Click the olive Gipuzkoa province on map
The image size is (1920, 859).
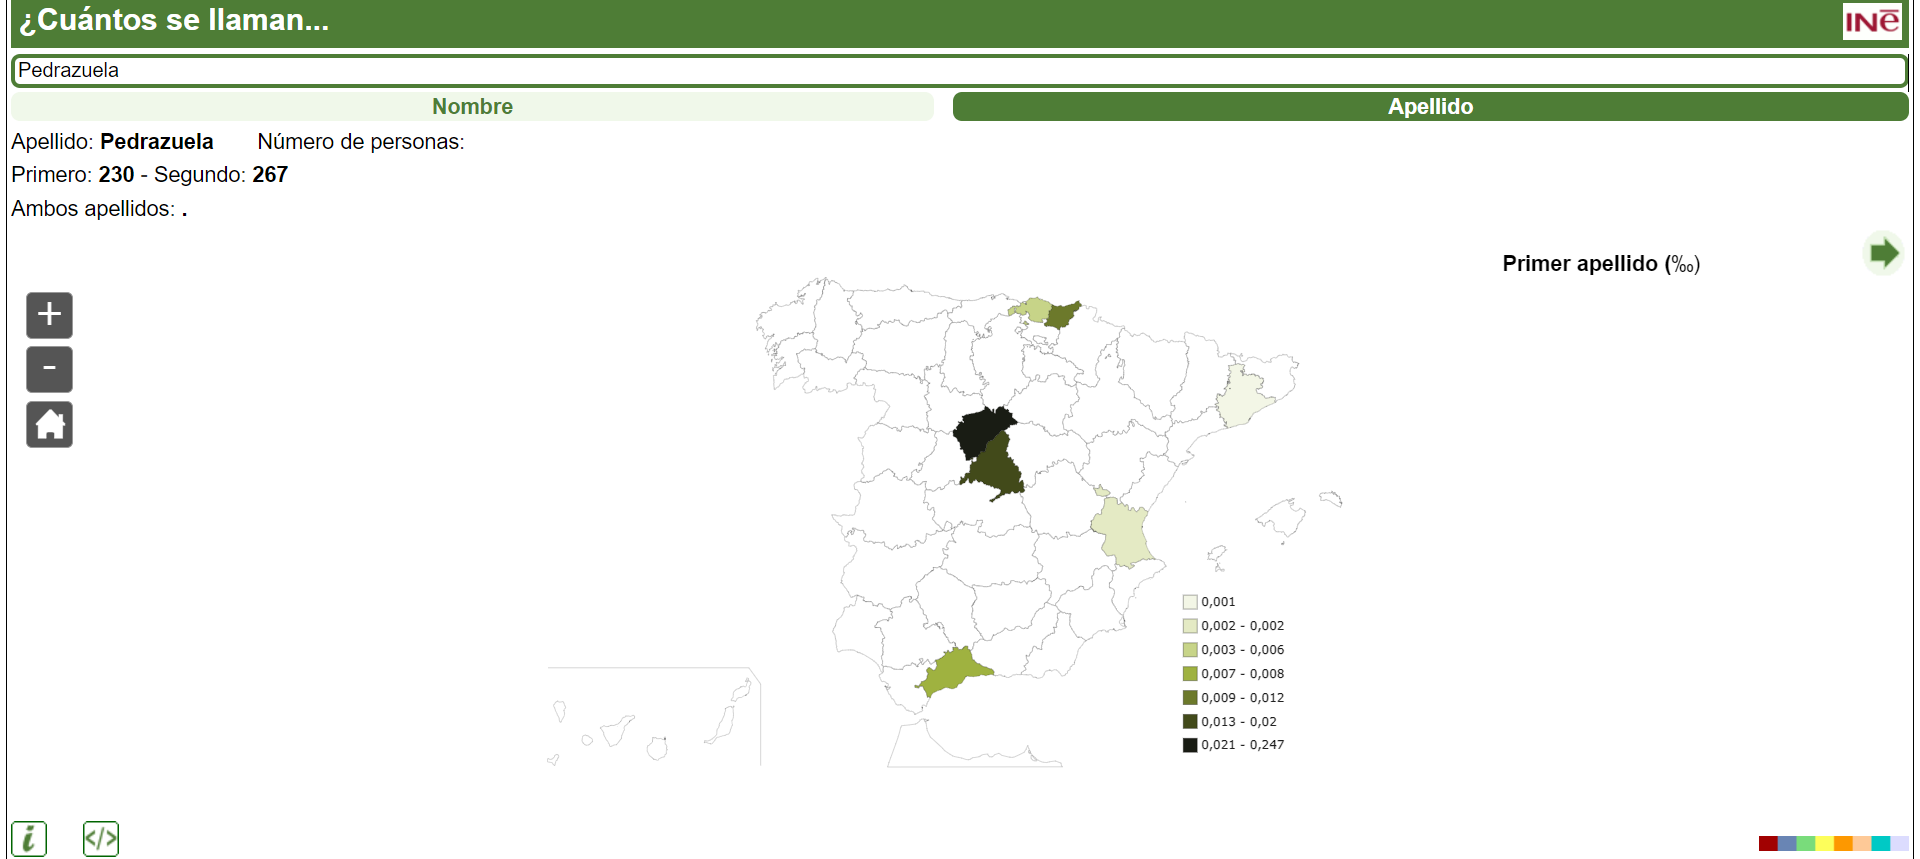[x=1062, y=315]
